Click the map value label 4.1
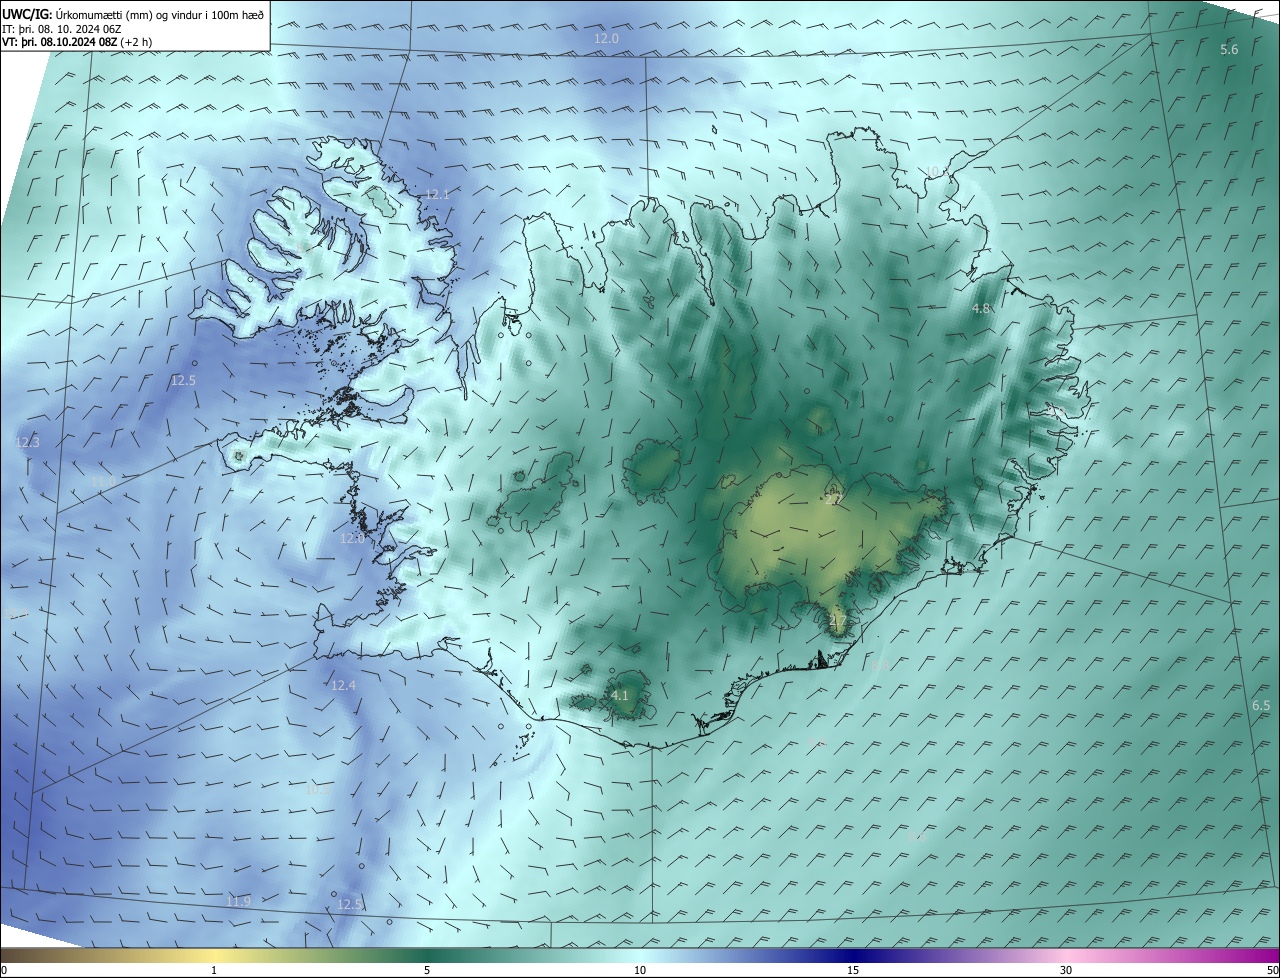Viewport: 1280px width, 978px height. point(619,695)
